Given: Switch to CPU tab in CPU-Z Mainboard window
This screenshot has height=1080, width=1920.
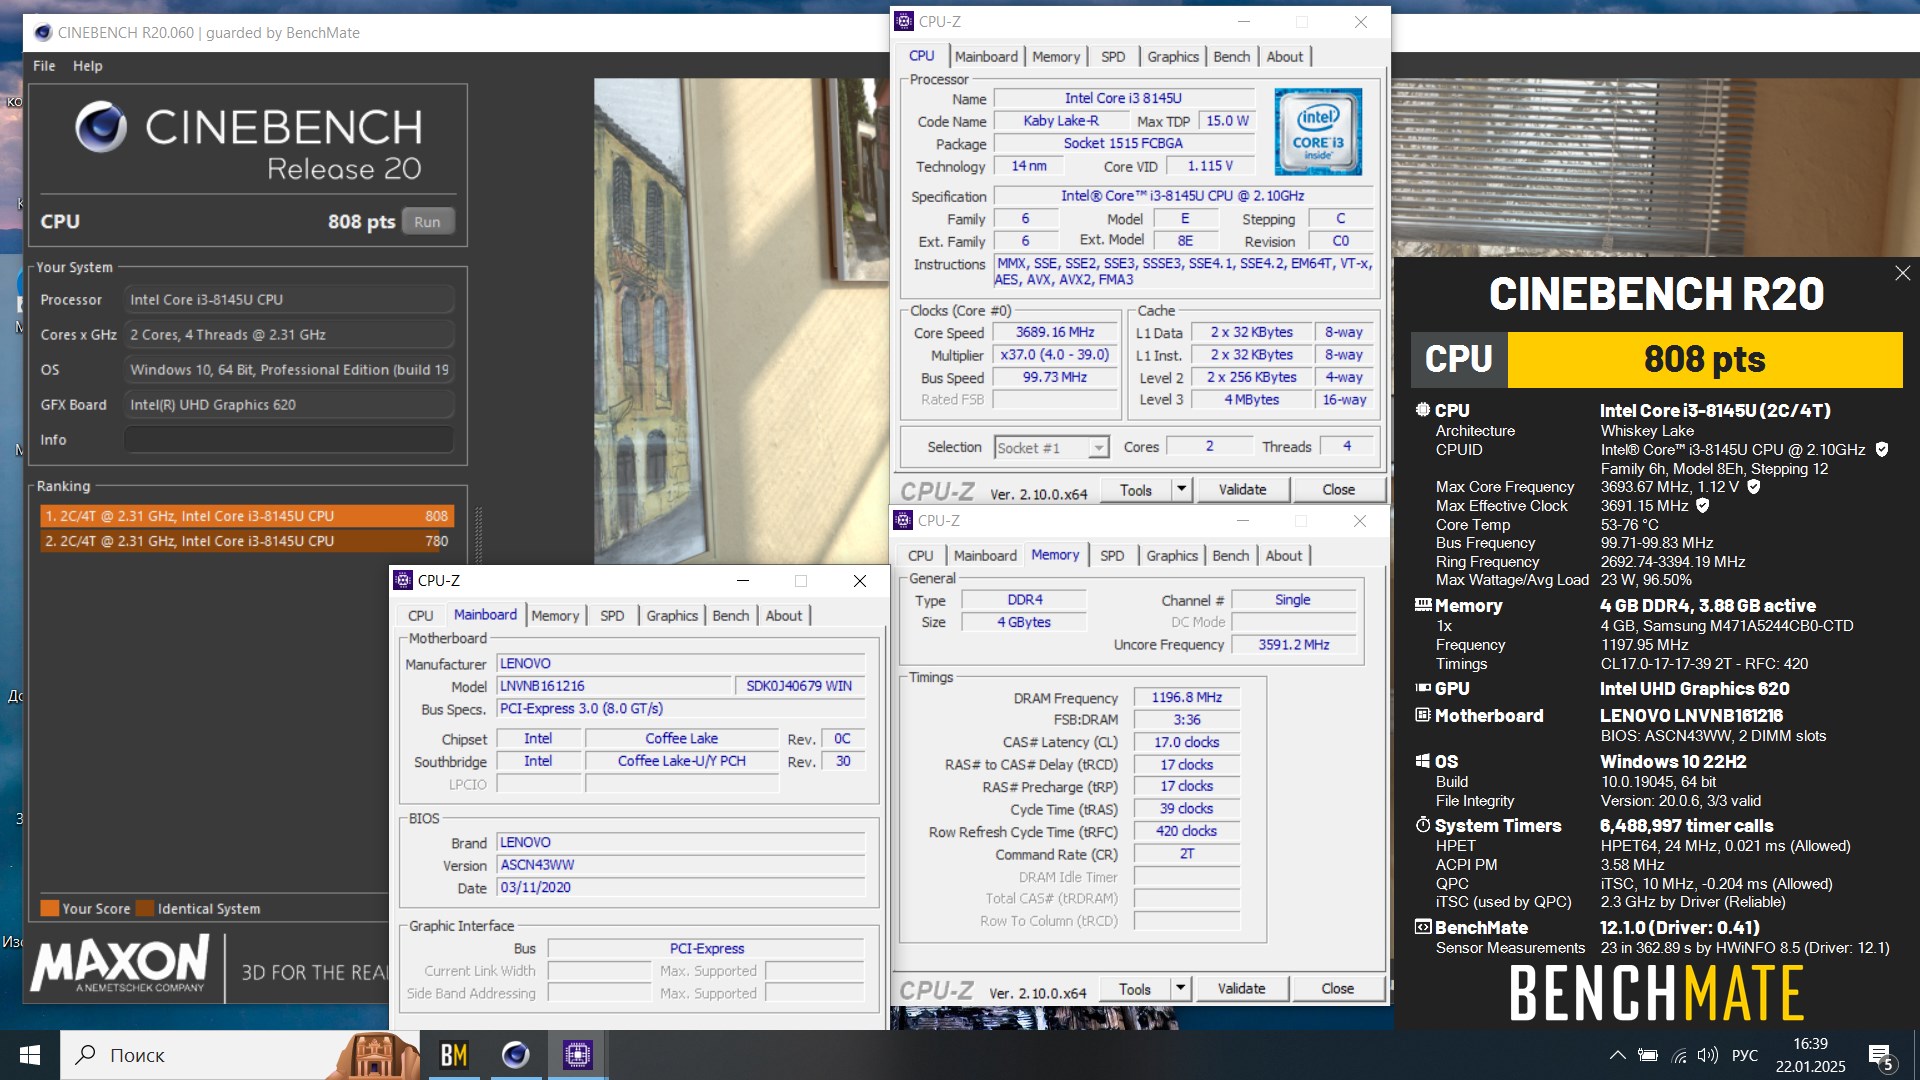Looking at the screenshot, I should [x=421, y=616].
